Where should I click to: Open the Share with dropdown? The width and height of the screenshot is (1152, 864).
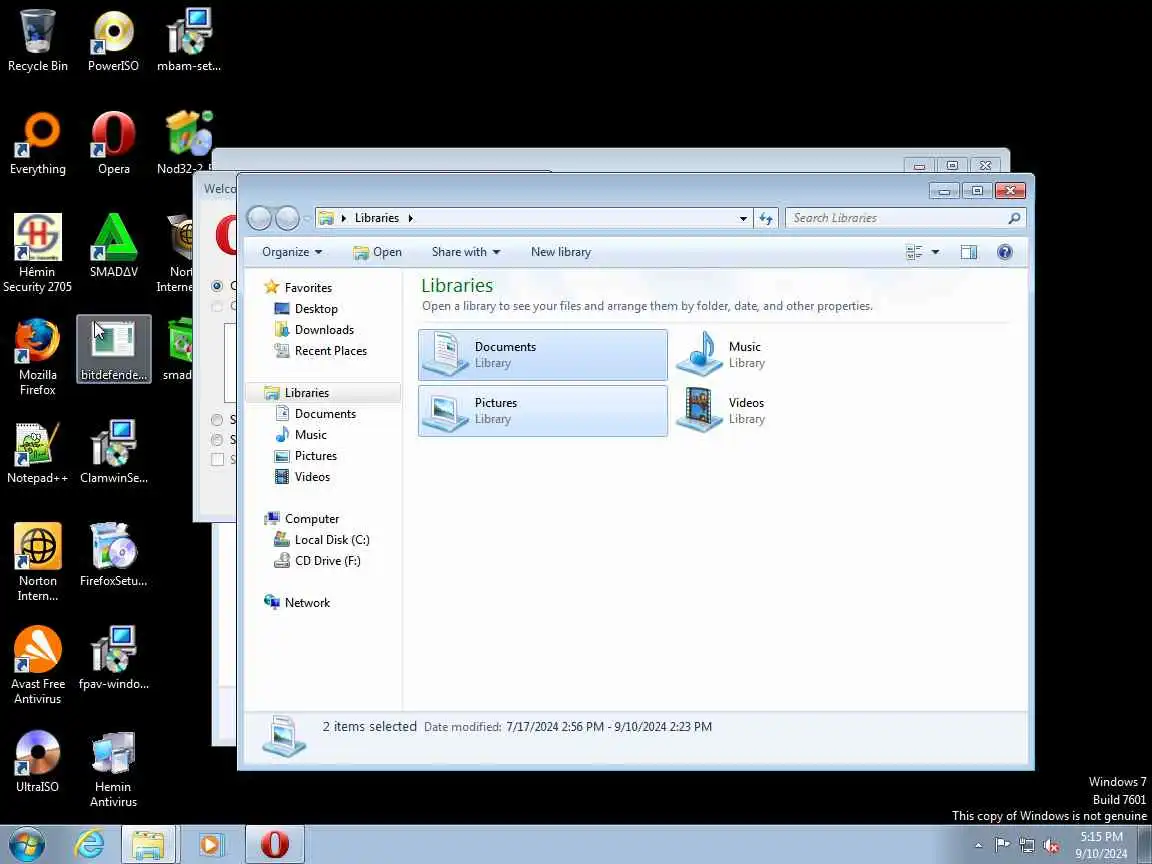tap(466, 252)
